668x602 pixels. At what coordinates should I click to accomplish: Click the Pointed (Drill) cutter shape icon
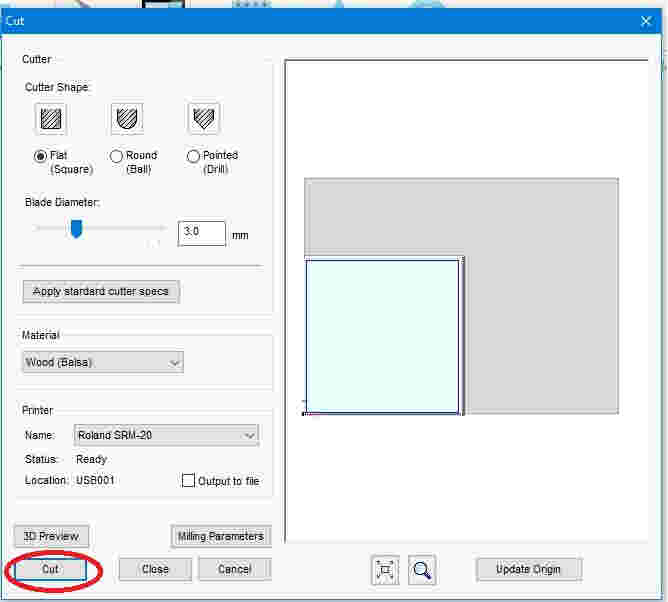204,118
